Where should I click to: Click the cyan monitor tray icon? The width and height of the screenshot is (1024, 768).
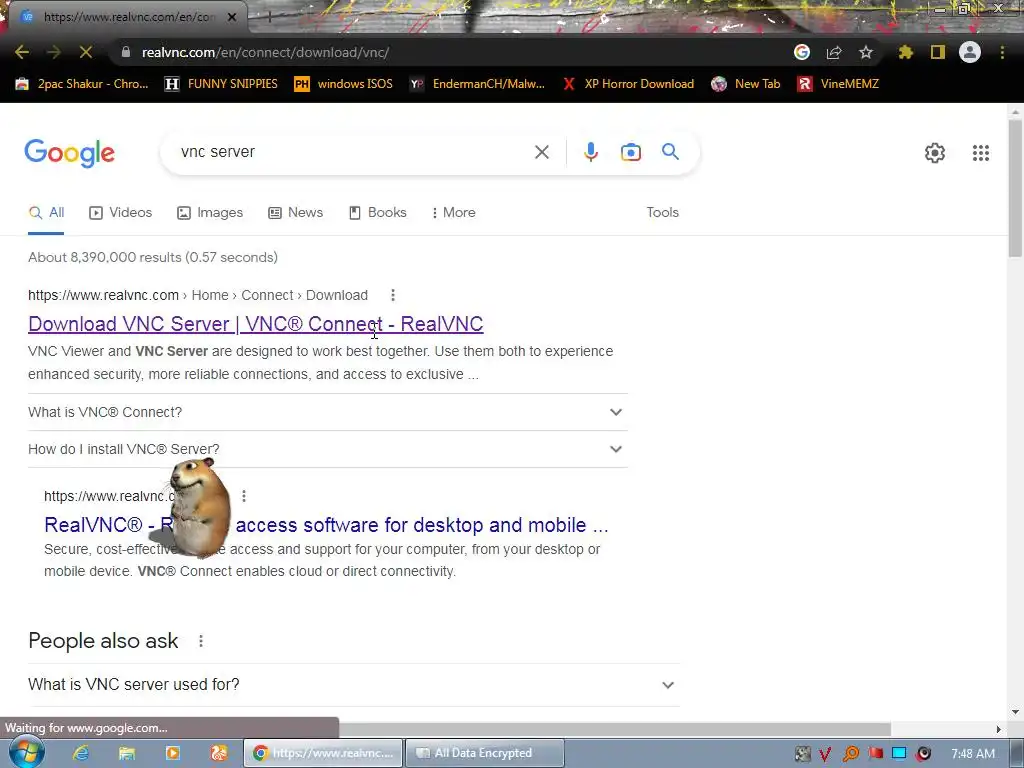(x=899, y=754)
